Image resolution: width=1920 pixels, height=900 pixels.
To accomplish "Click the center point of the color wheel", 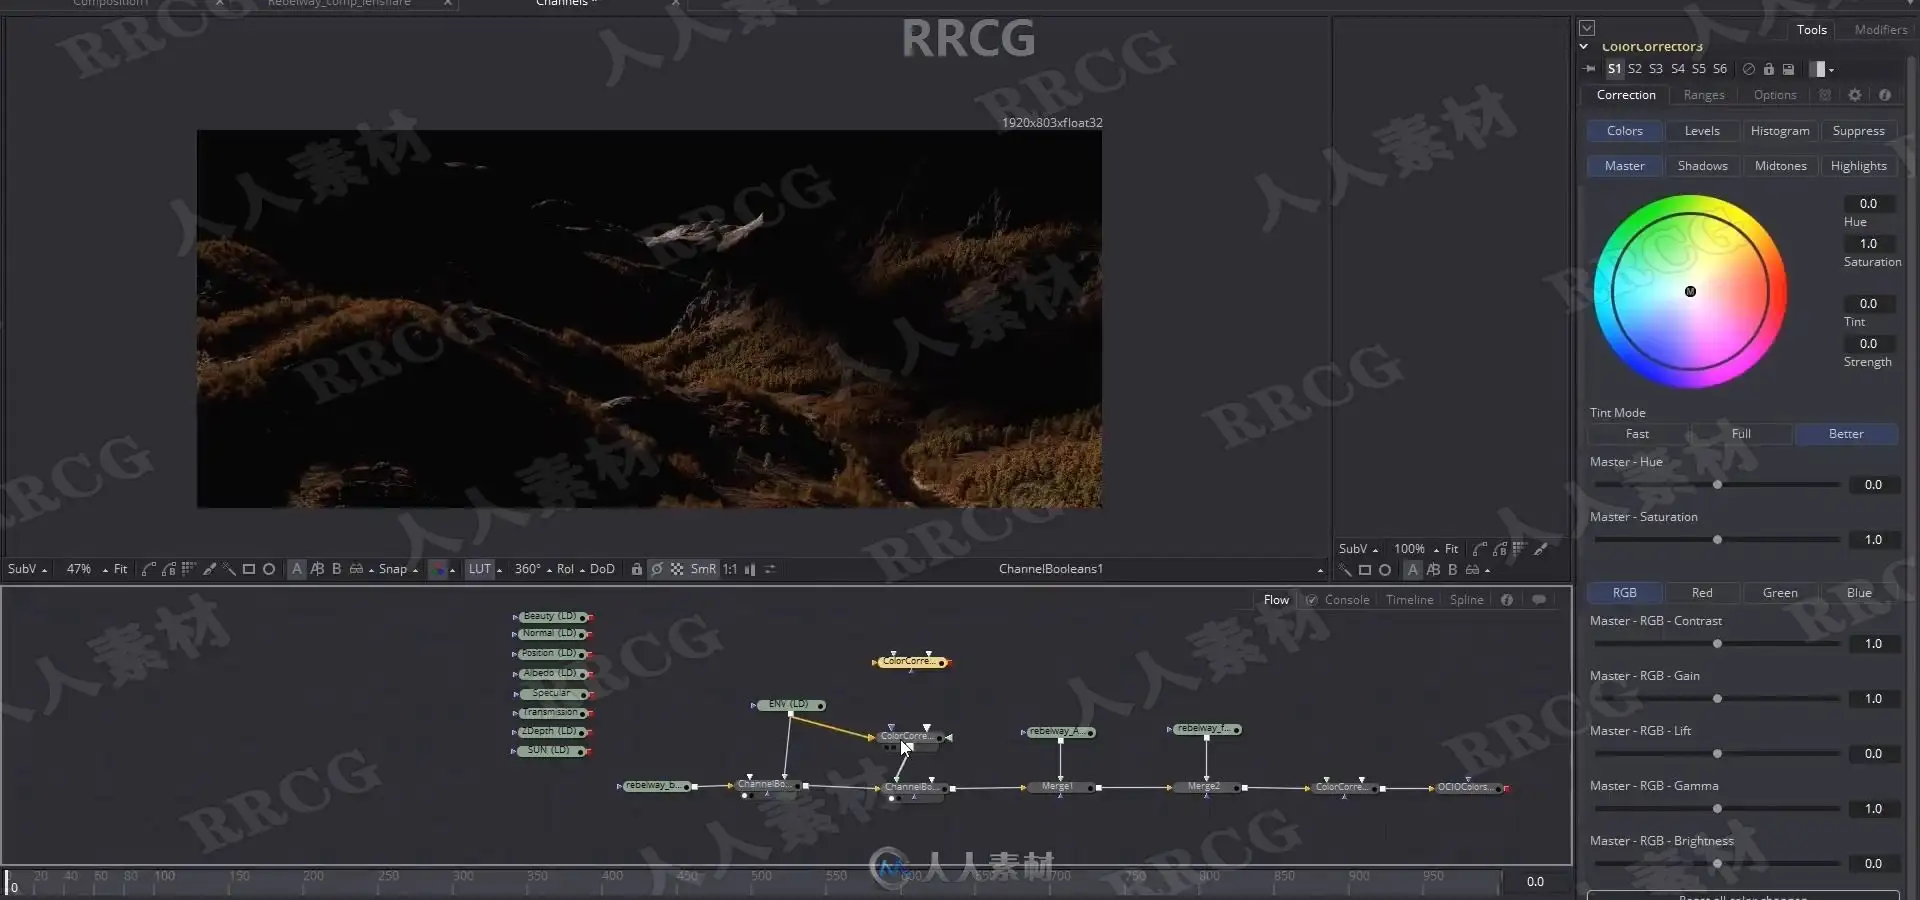I will tap(1690, 292).
